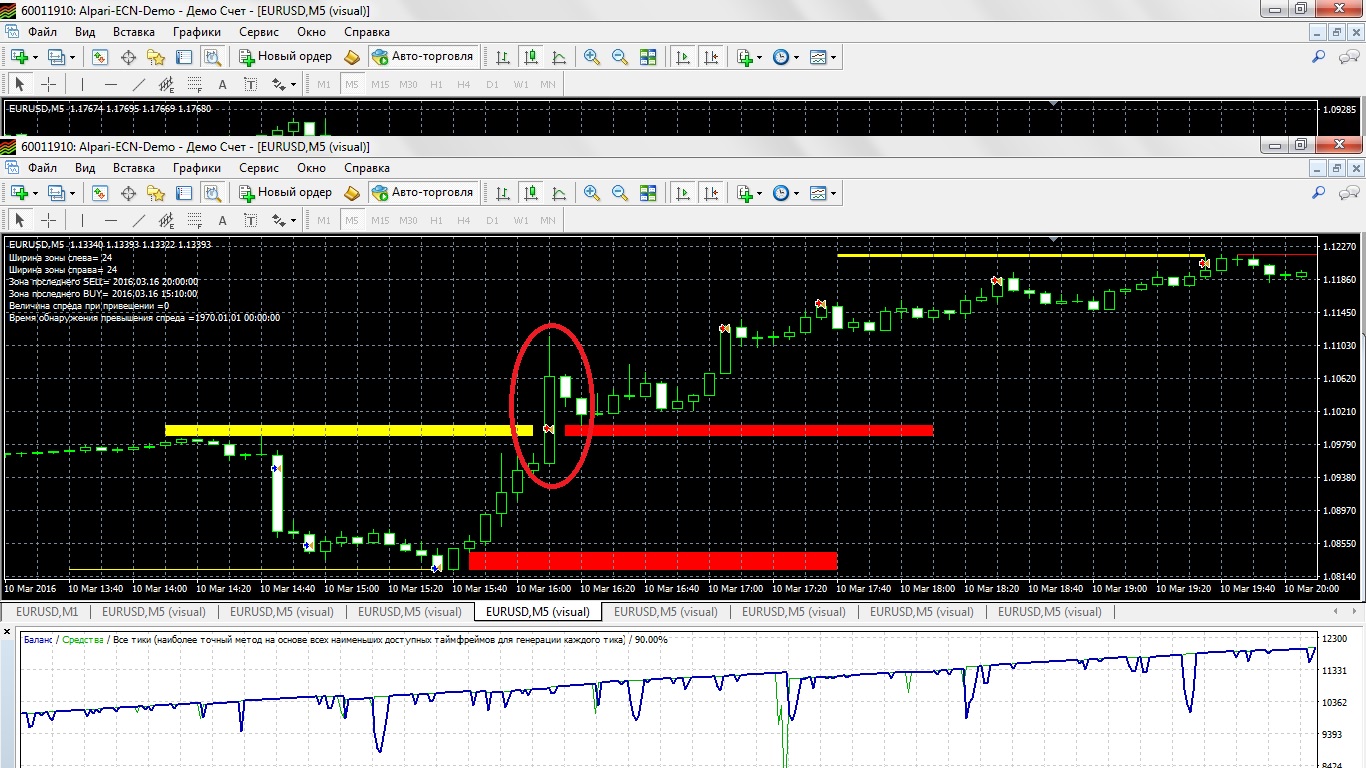Click the 'Ширина зоны слева= 24' chart text
The image size is (1366, 768).
62,257
